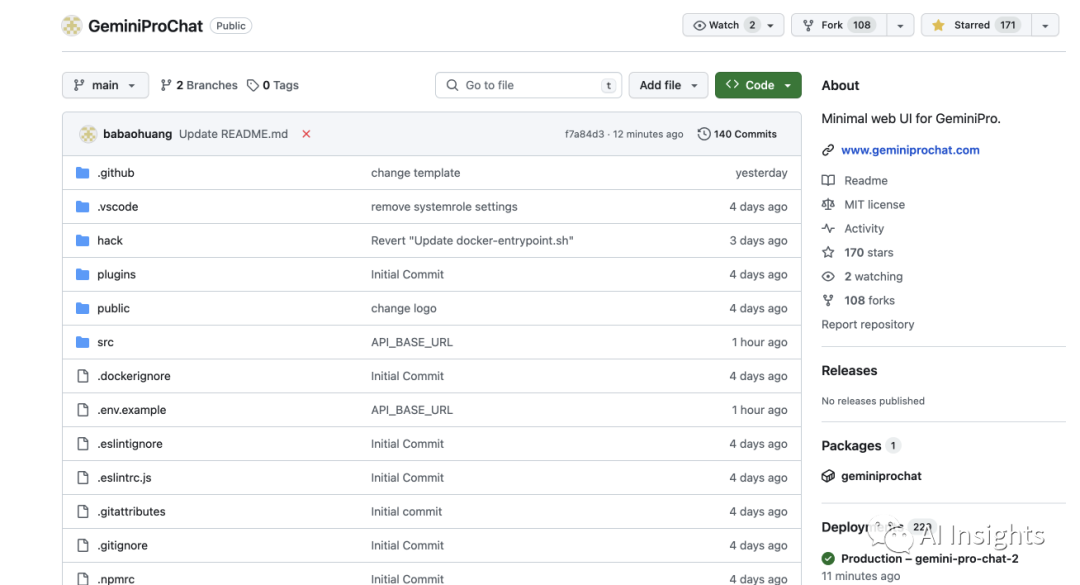1080x585 pixels.
Task: Click the commits history clock icon
Action: click(704, 134)
